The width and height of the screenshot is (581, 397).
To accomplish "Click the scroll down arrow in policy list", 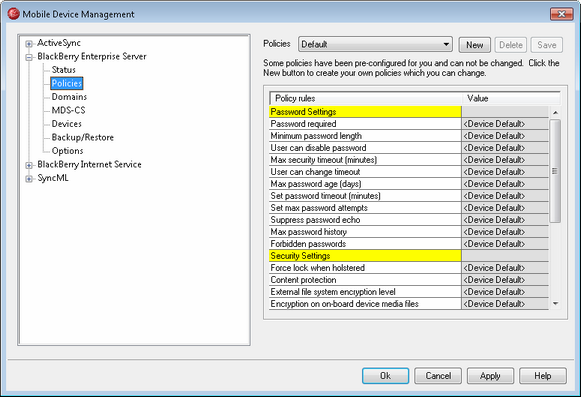I will click(555, 304).
